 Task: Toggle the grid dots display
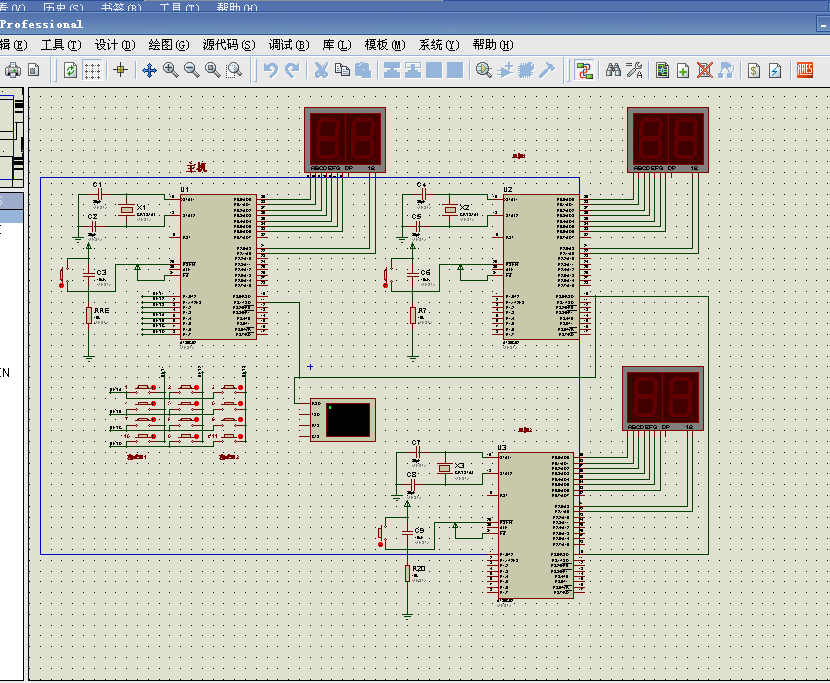coord(92,70)
